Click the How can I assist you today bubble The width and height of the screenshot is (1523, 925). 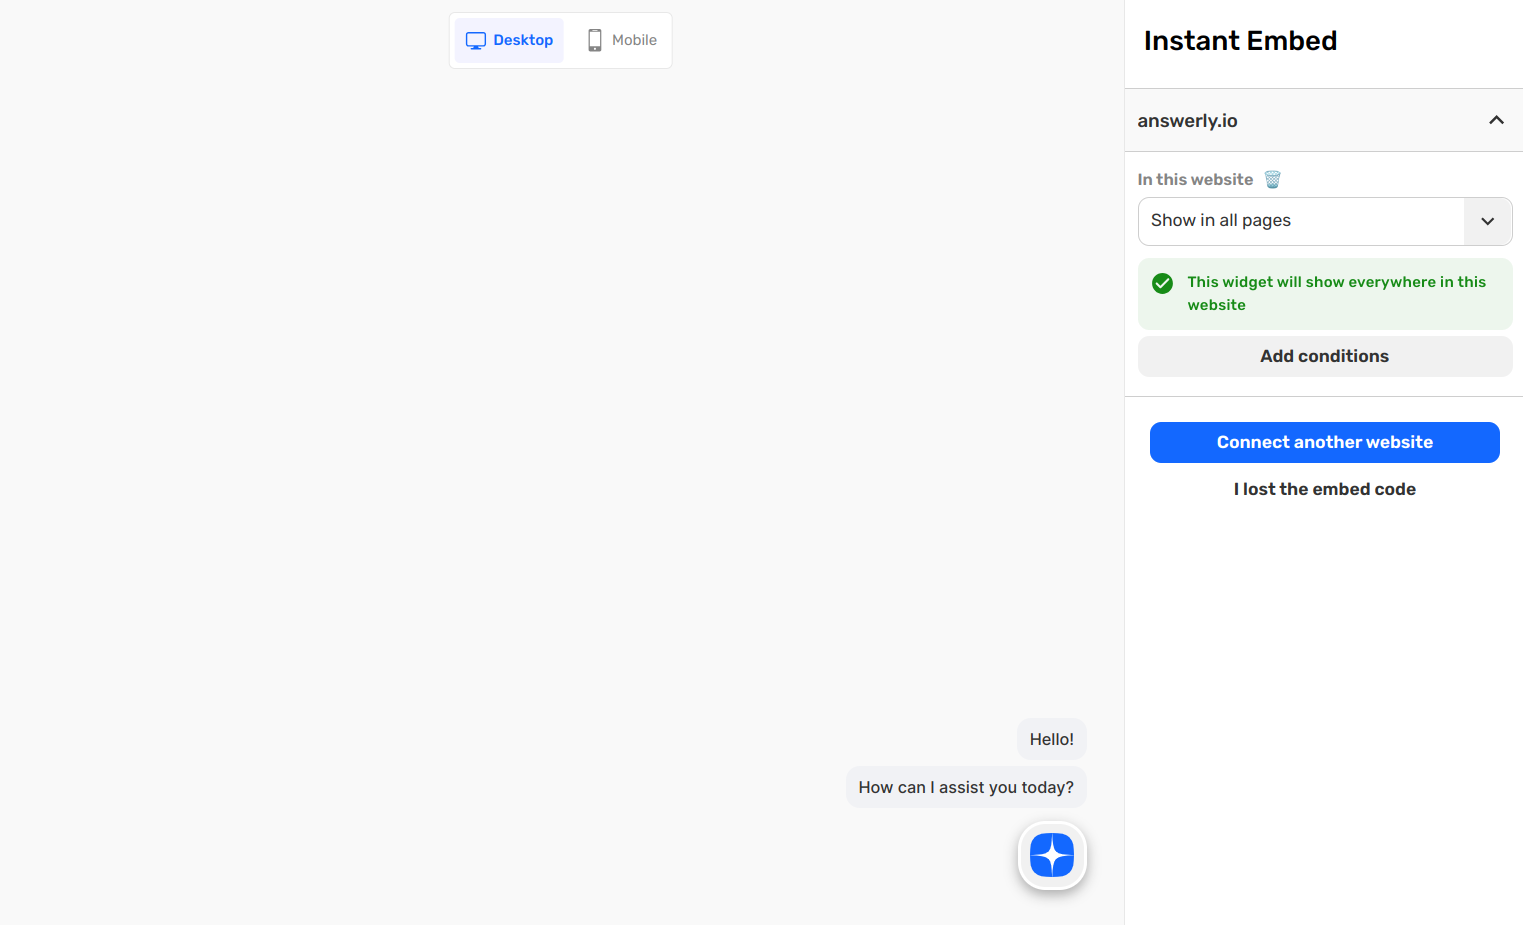tap(965, 787)
